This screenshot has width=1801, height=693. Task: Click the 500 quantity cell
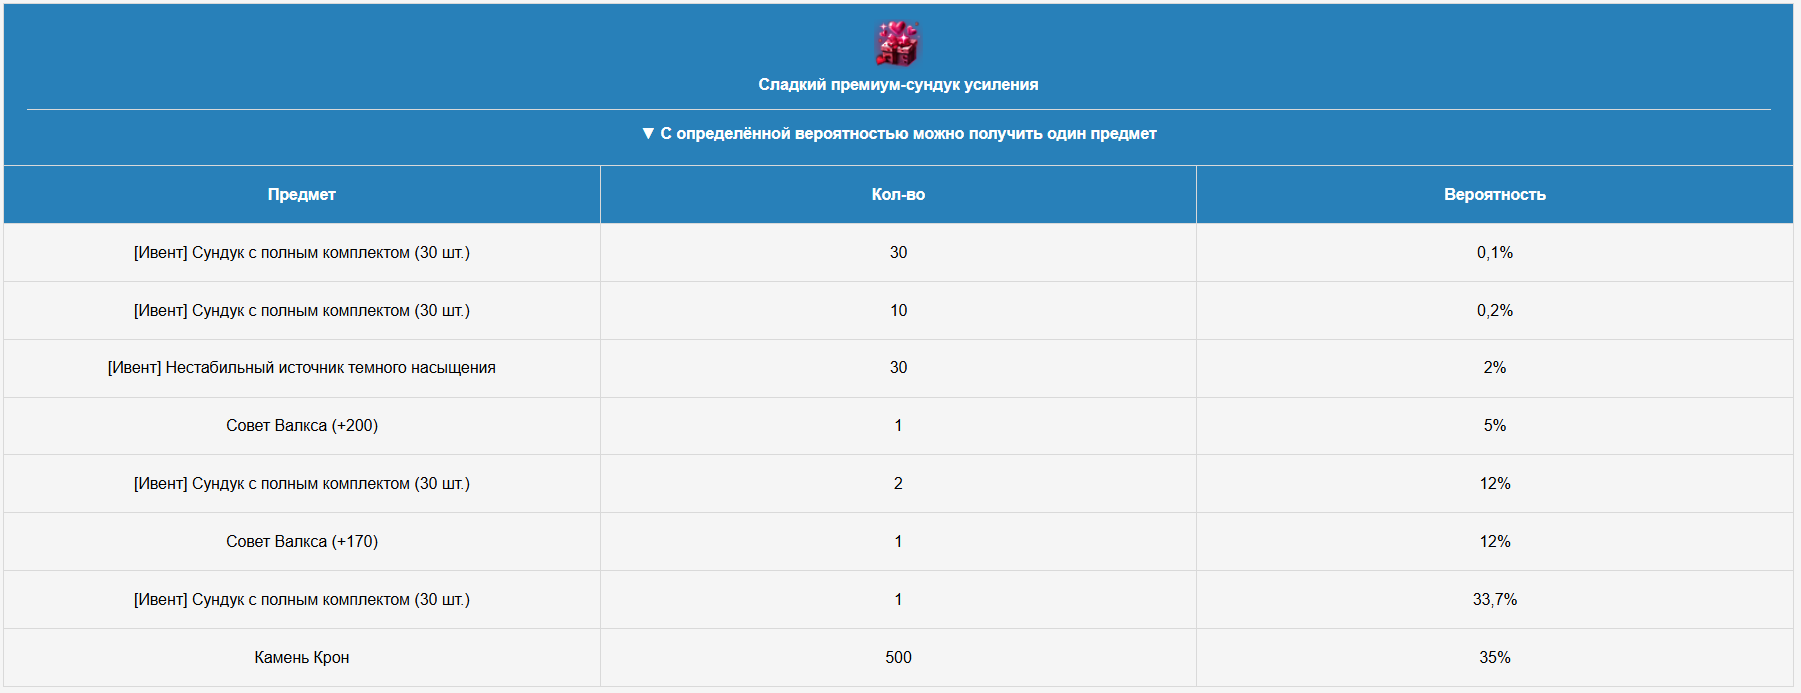(x=898, y=658)
